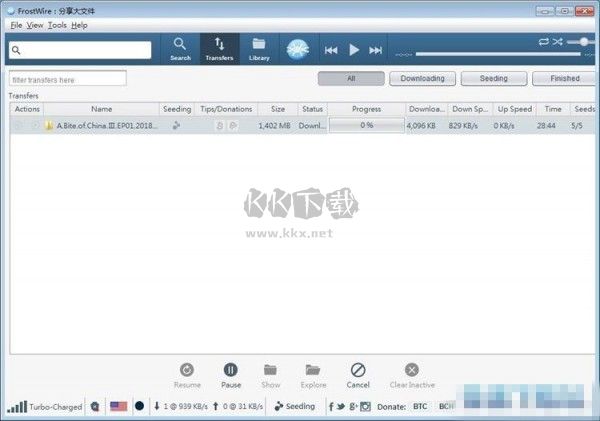
Task: Click Clear Inactive transfers button
Action: [412, 375]
